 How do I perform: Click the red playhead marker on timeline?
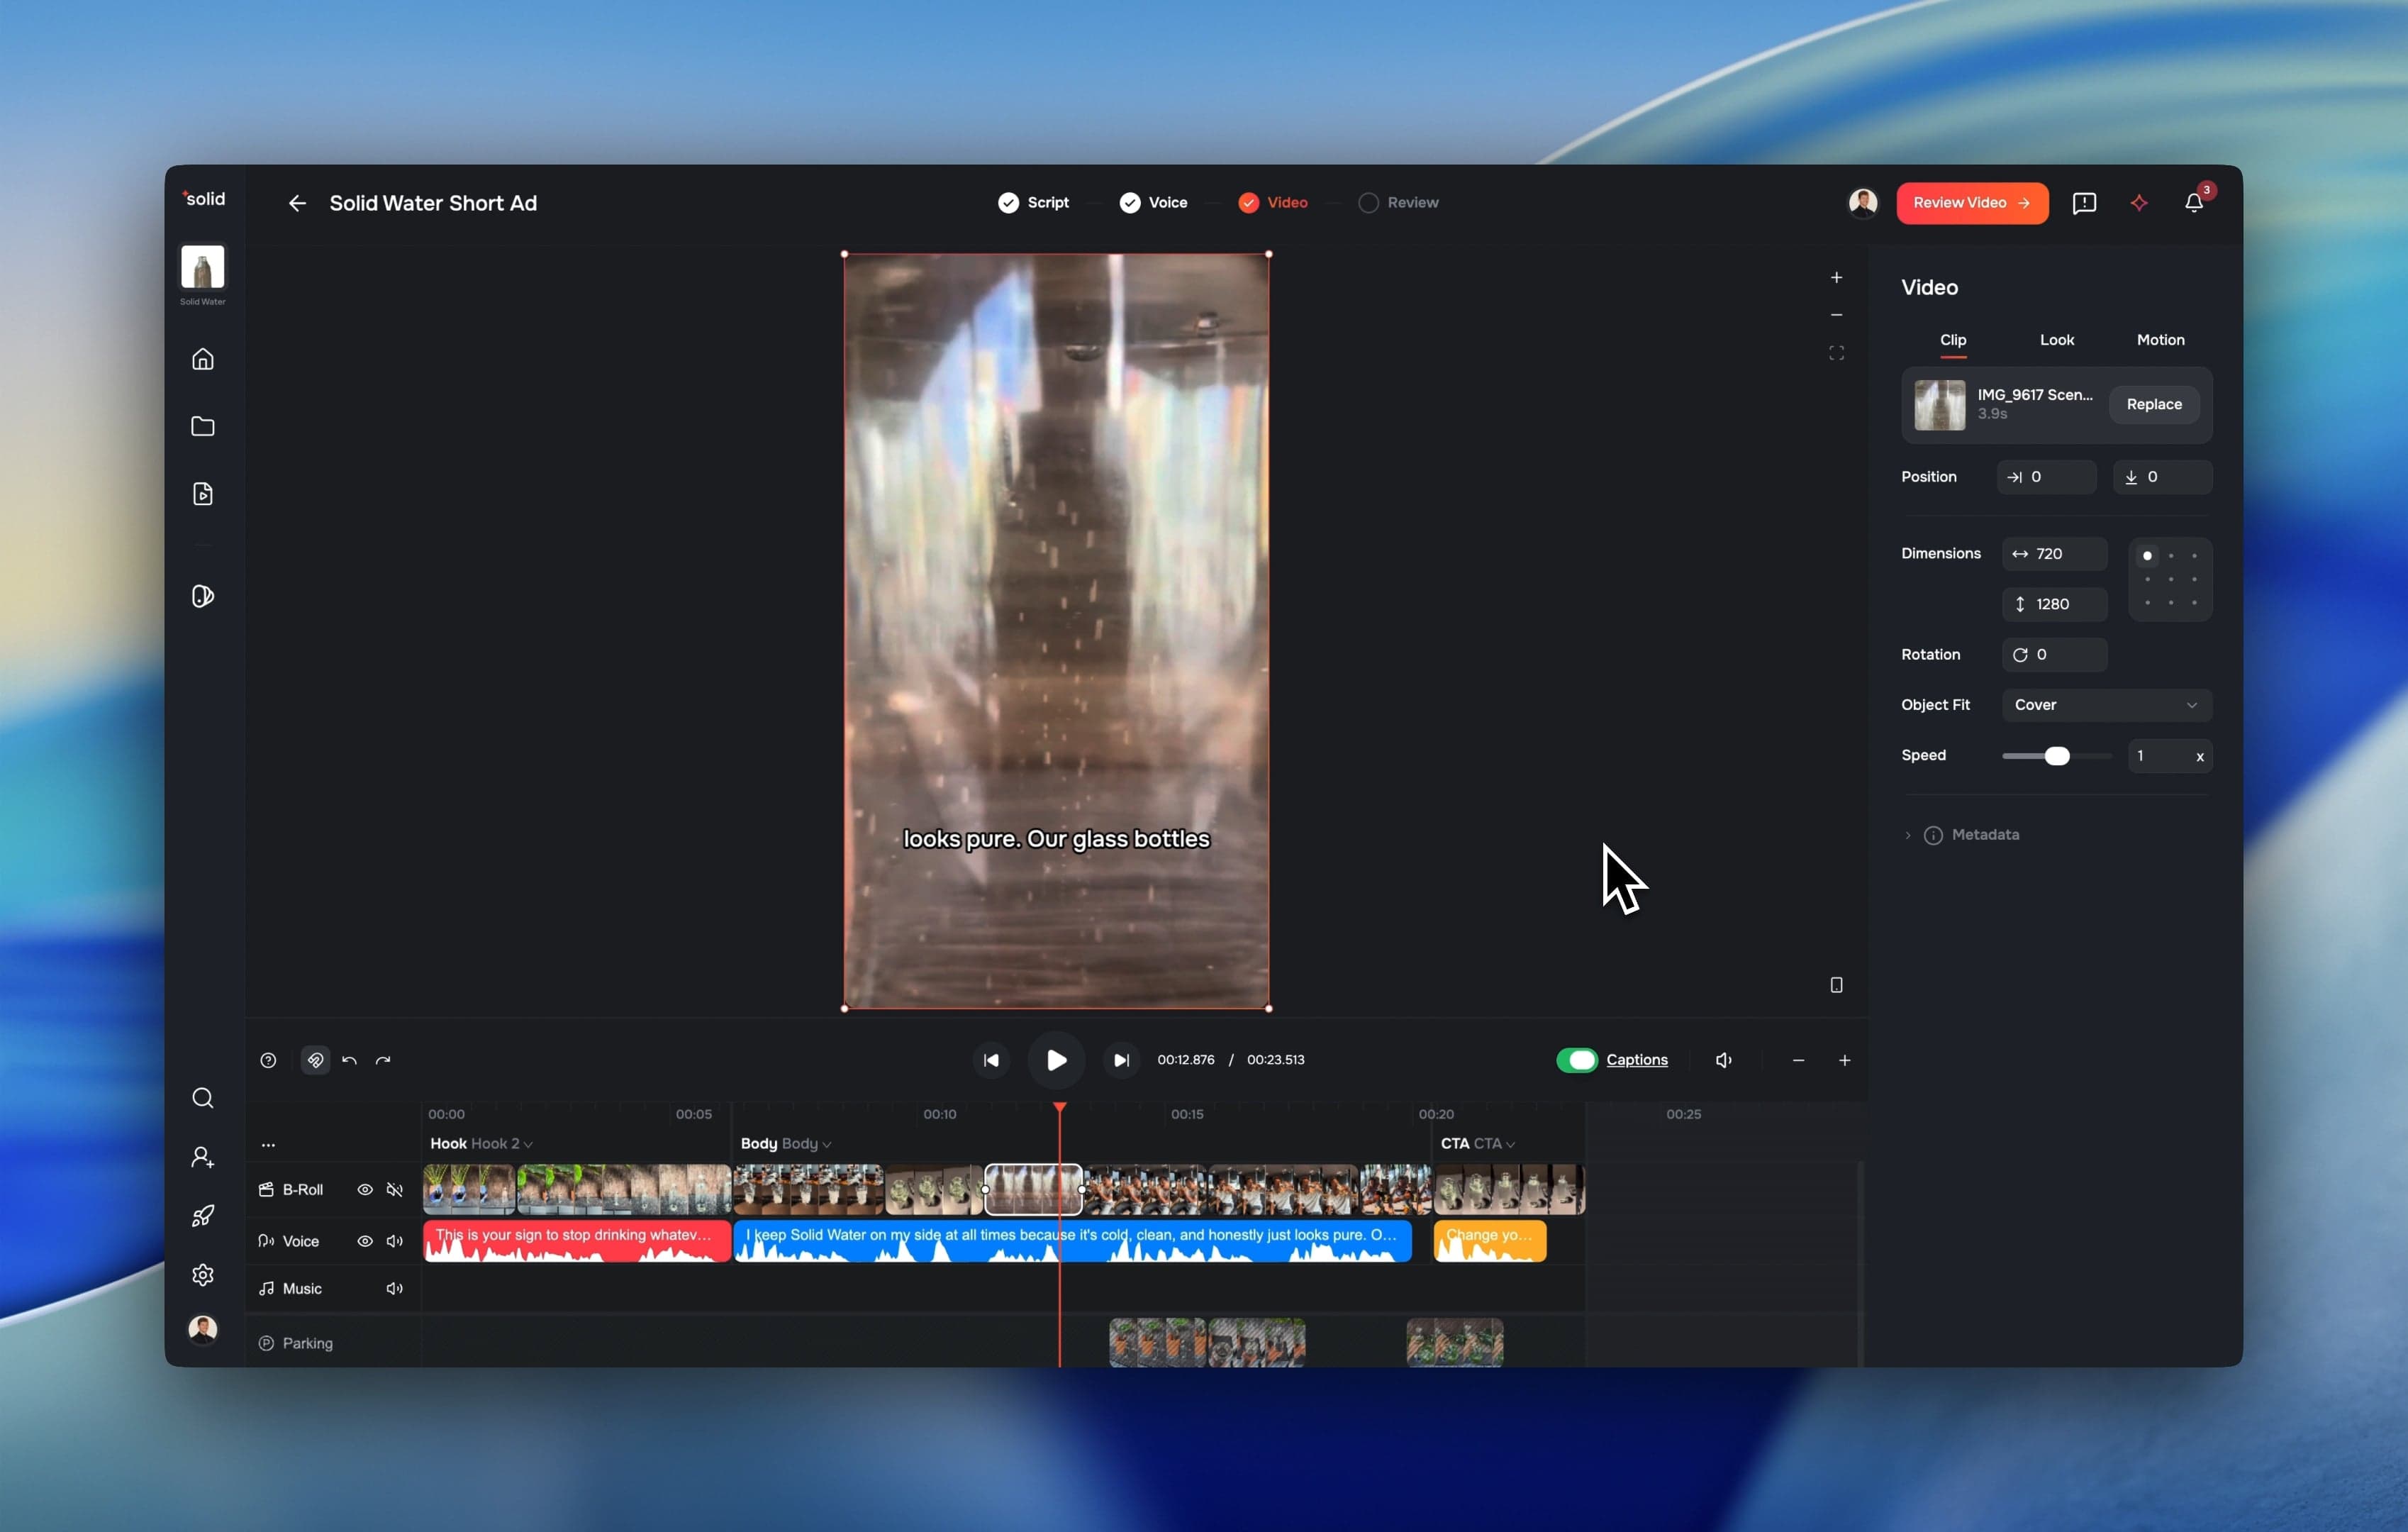click(1060, 1108)
